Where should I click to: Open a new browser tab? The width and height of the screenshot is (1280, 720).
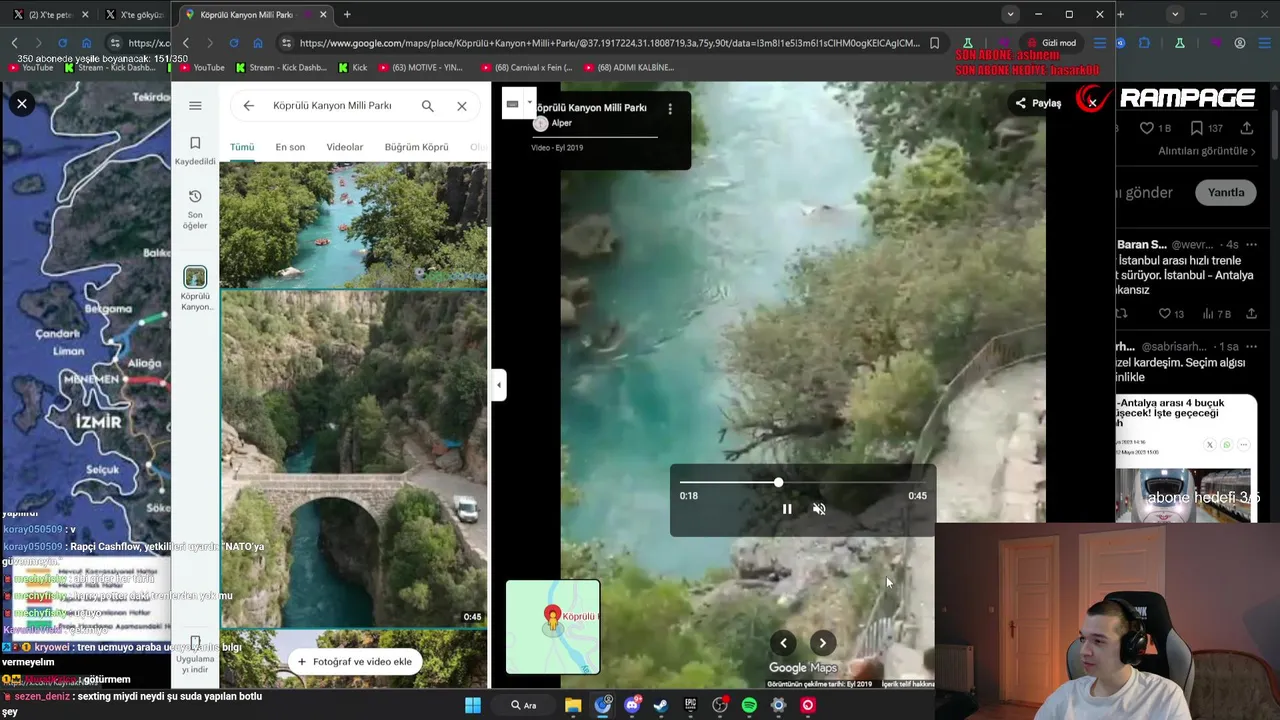(347, 15)
